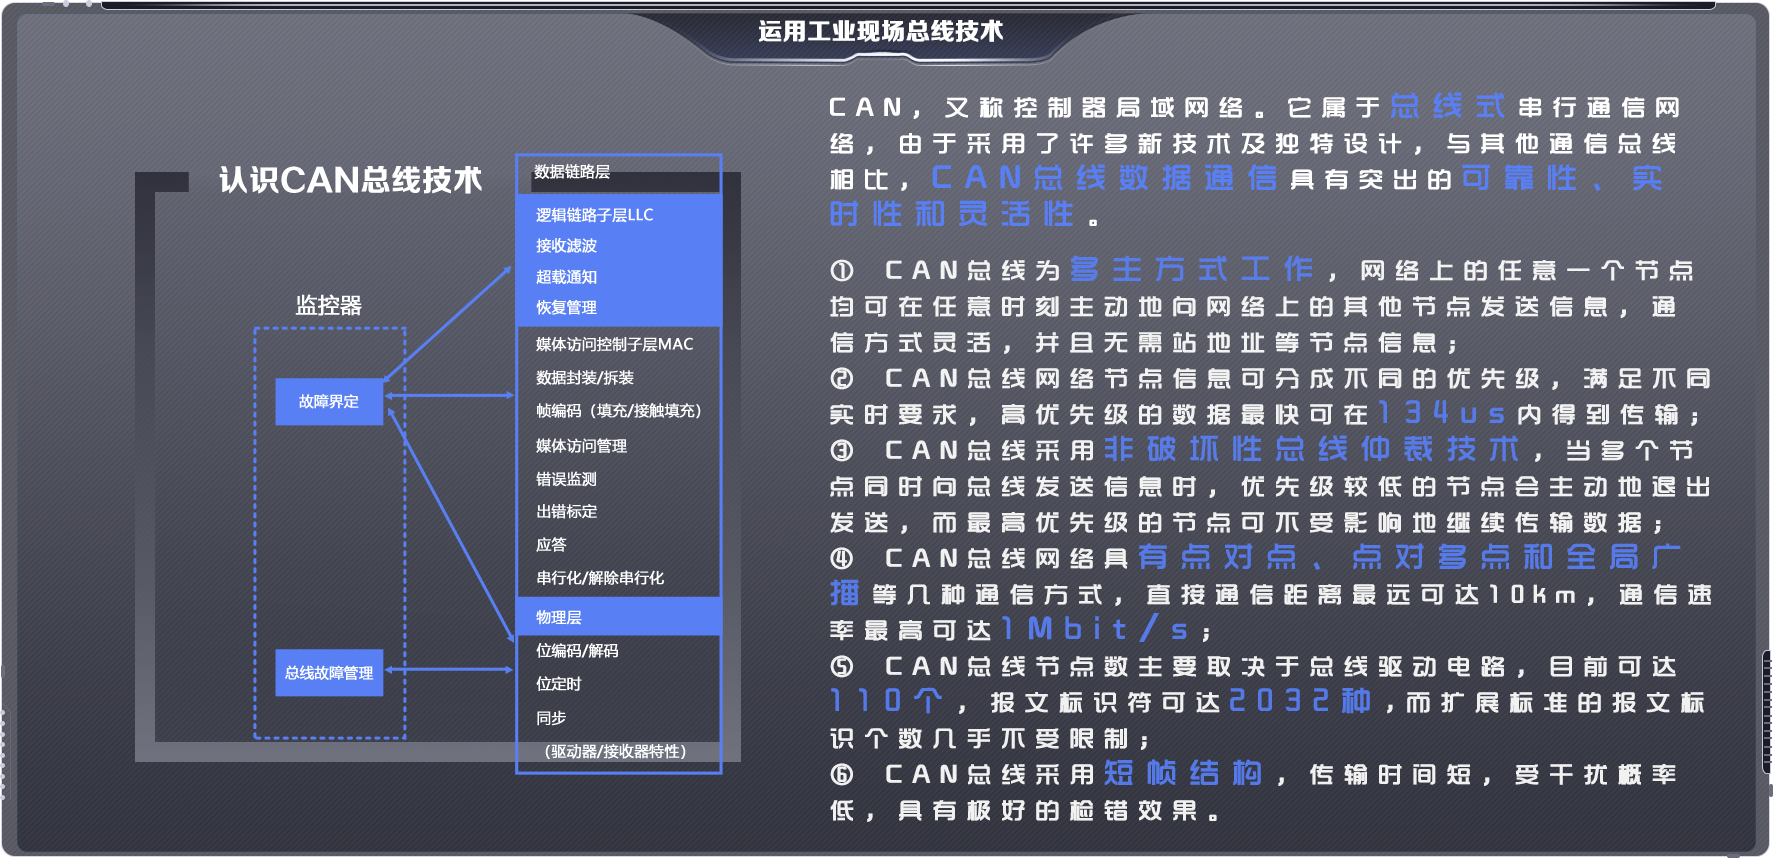The height and width of the screenshot is (858, 1773).
Task: Select the 物理层 header row
Action: point(559,617)
